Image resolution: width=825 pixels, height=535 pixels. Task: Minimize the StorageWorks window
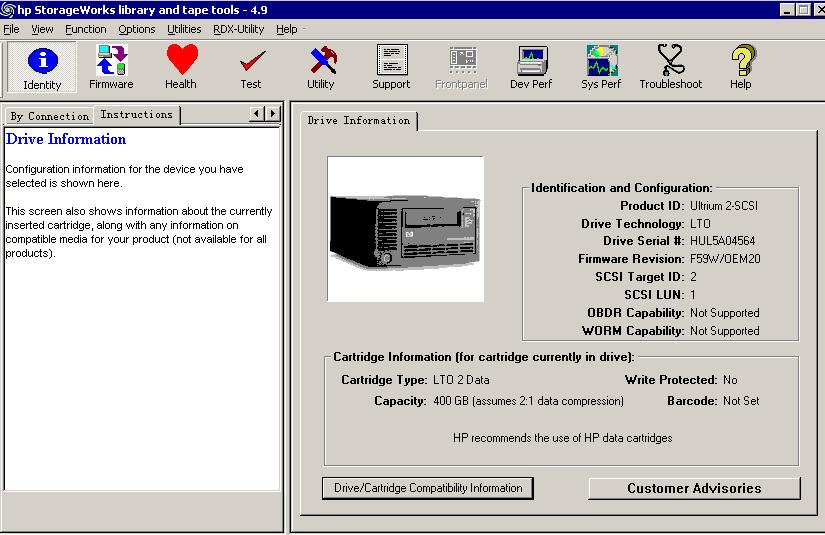[787, 9]
